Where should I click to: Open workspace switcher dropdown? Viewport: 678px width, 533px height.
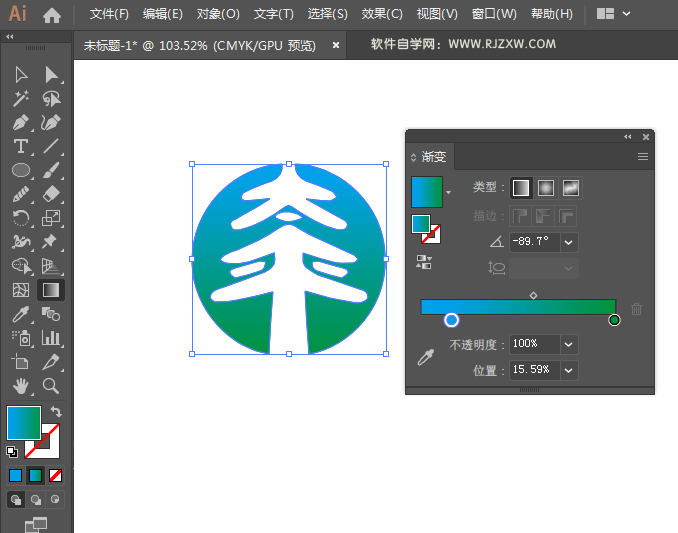pyautogui.click(x=626, y=14)
